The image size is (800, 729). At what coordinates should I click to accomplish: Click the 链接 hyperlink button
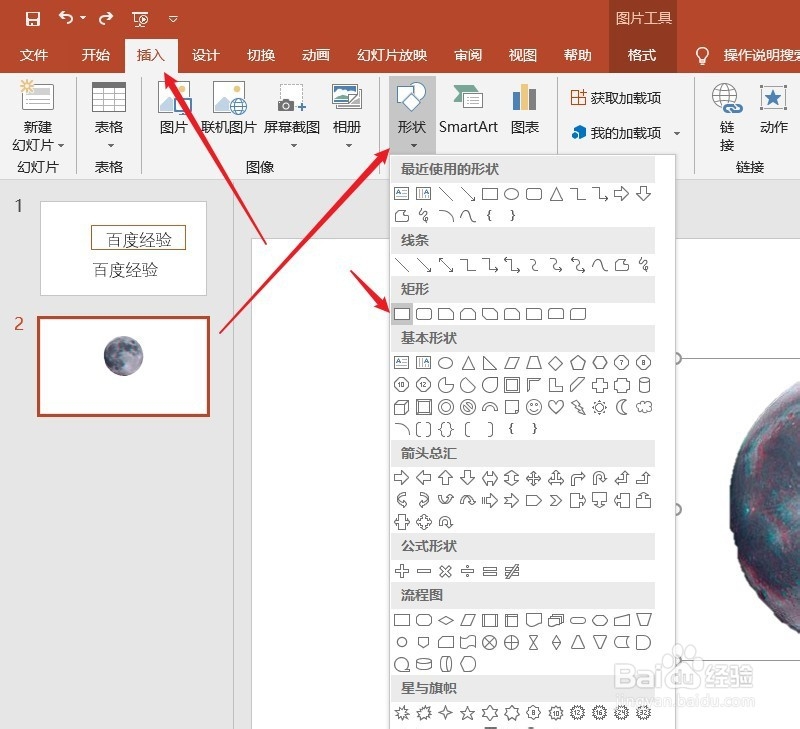coord(727,117)
